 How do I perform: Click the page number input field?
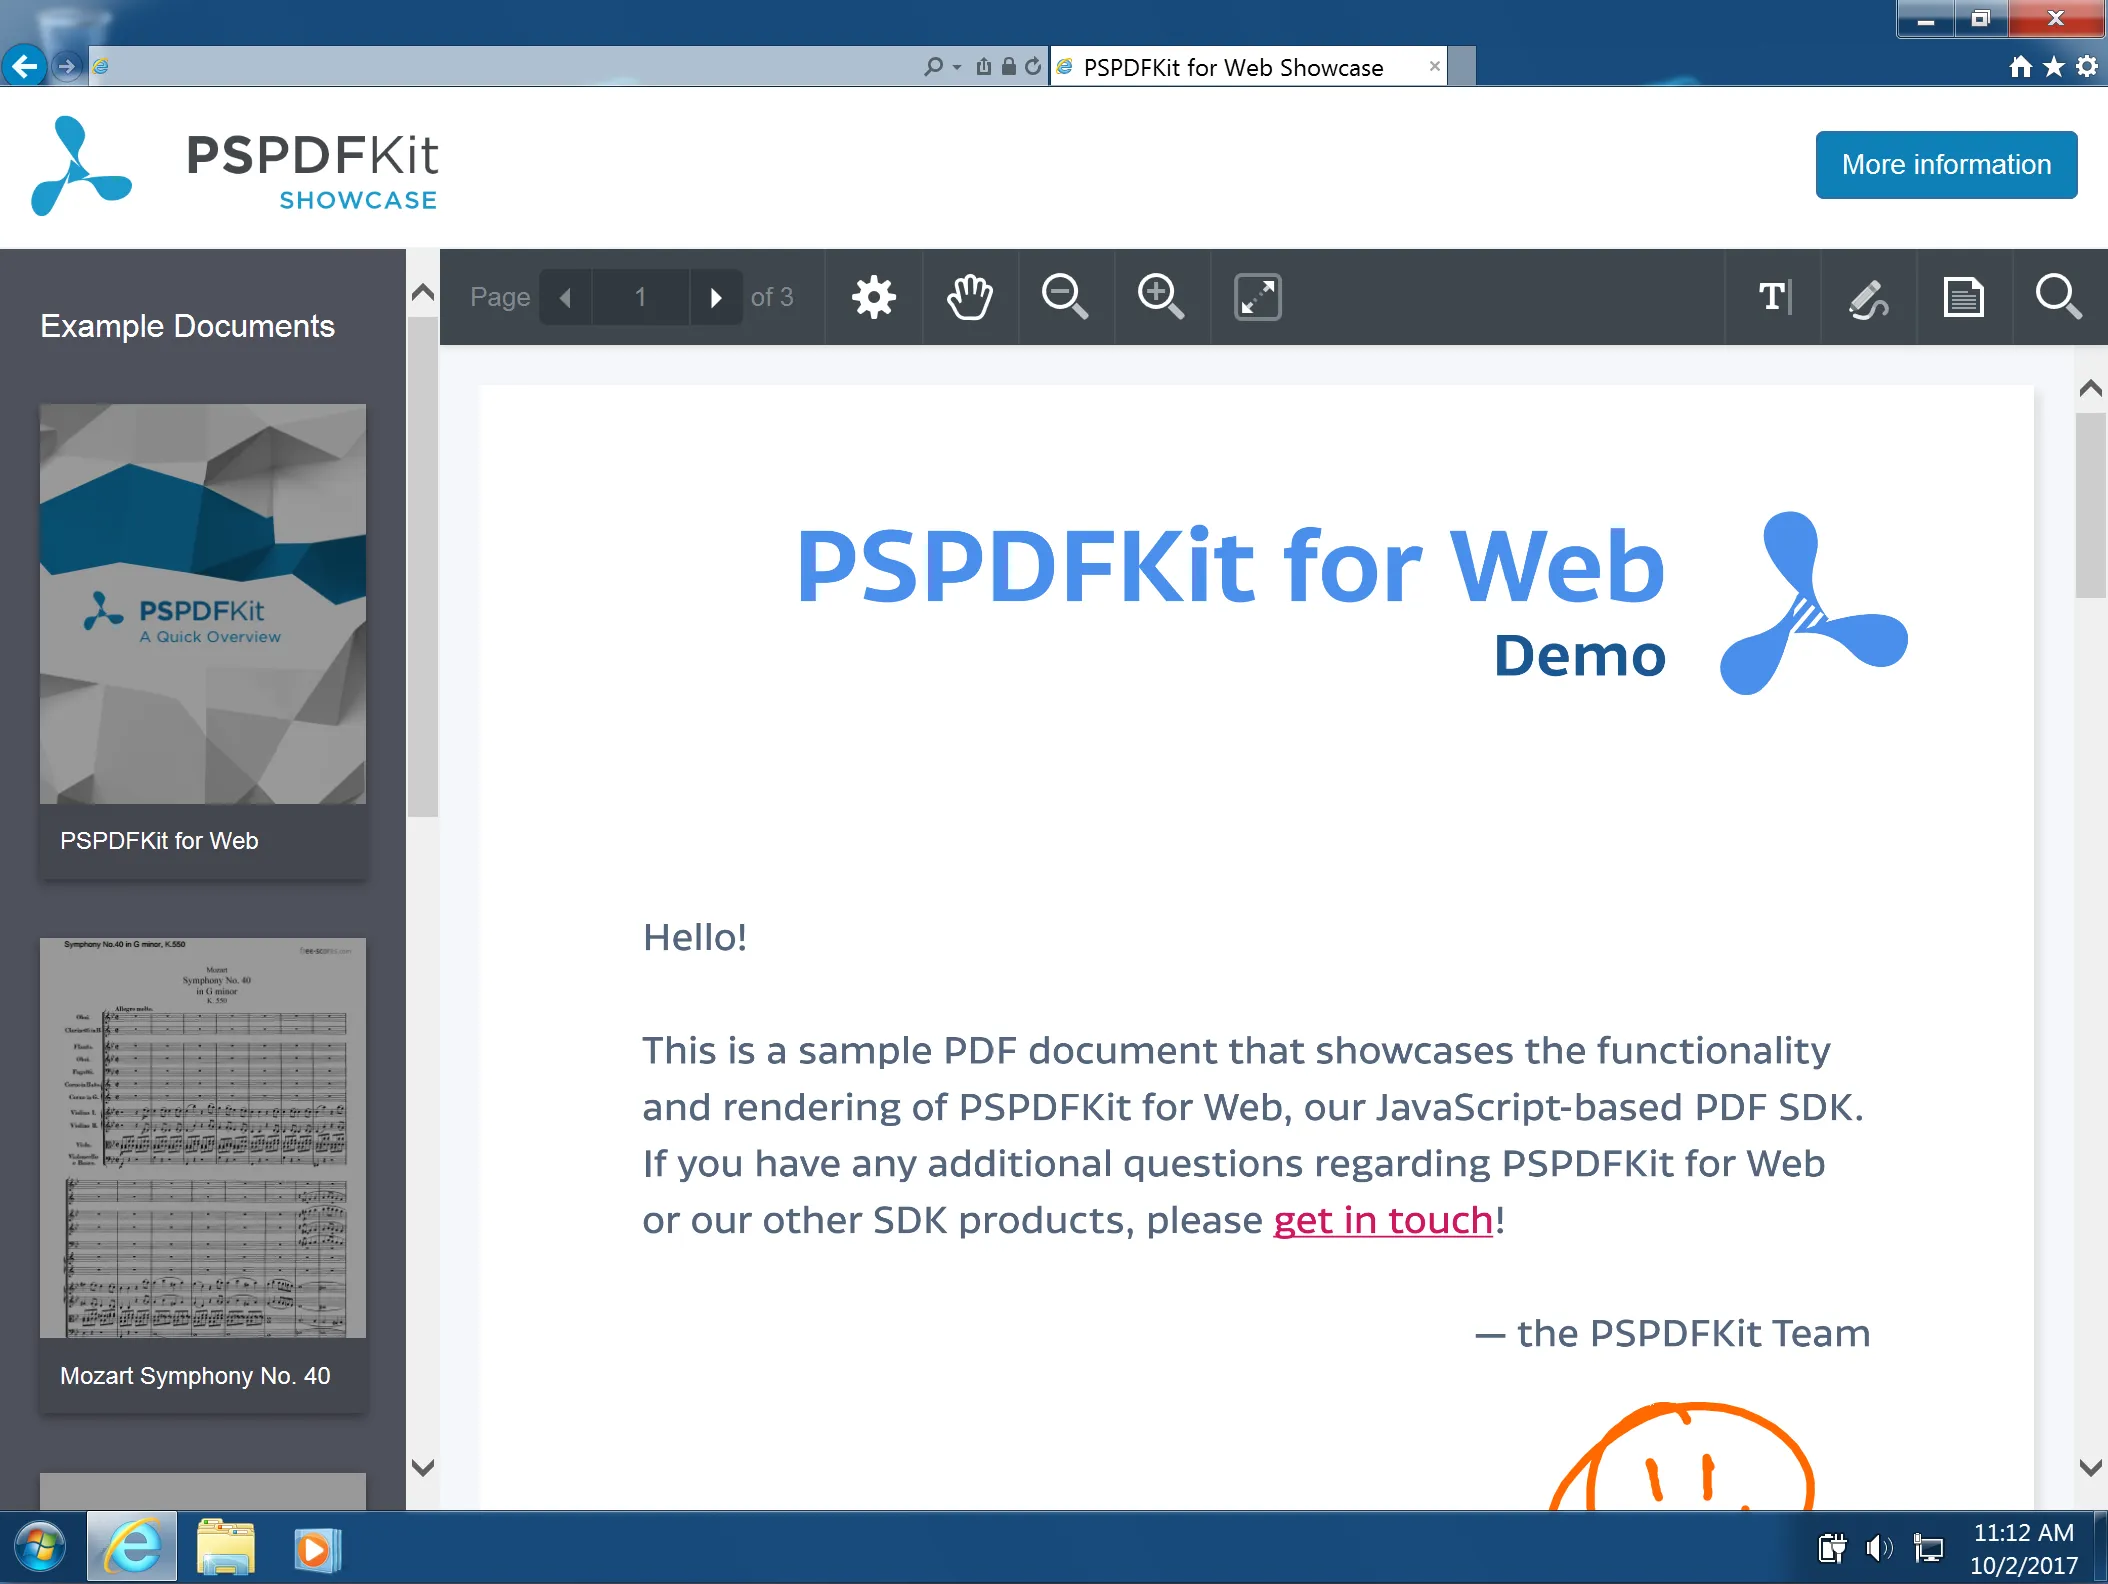pos(640,297)
